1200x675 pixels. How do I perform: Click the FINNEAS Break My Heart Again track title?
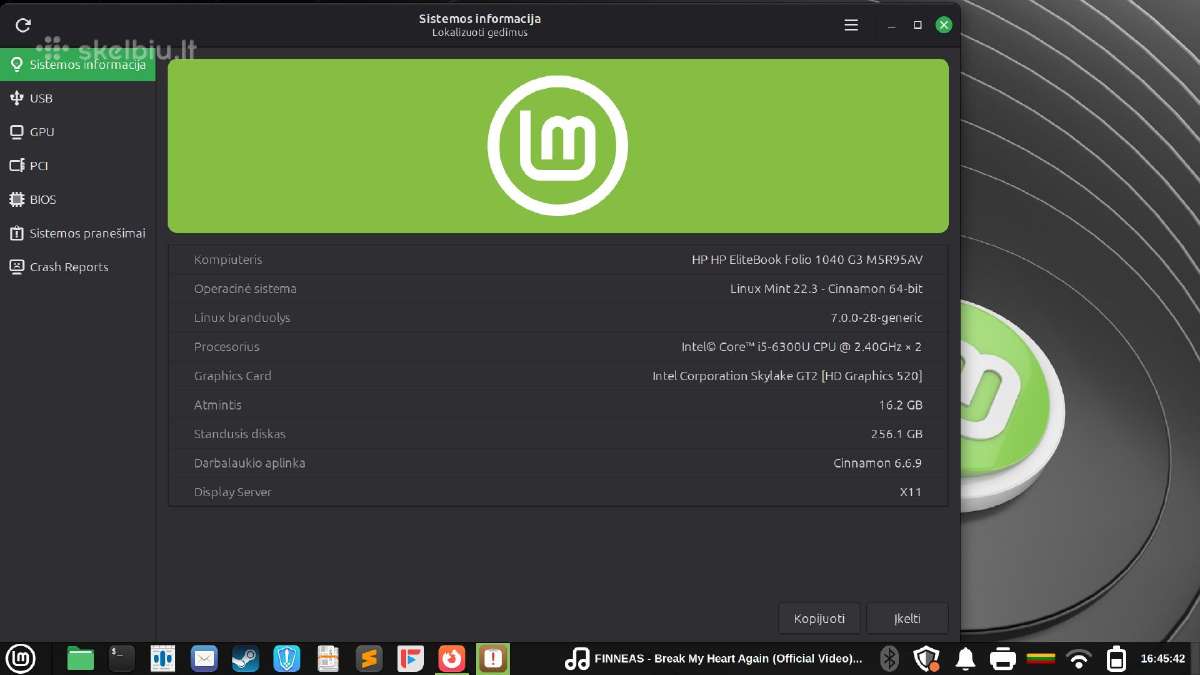[728, 659]
